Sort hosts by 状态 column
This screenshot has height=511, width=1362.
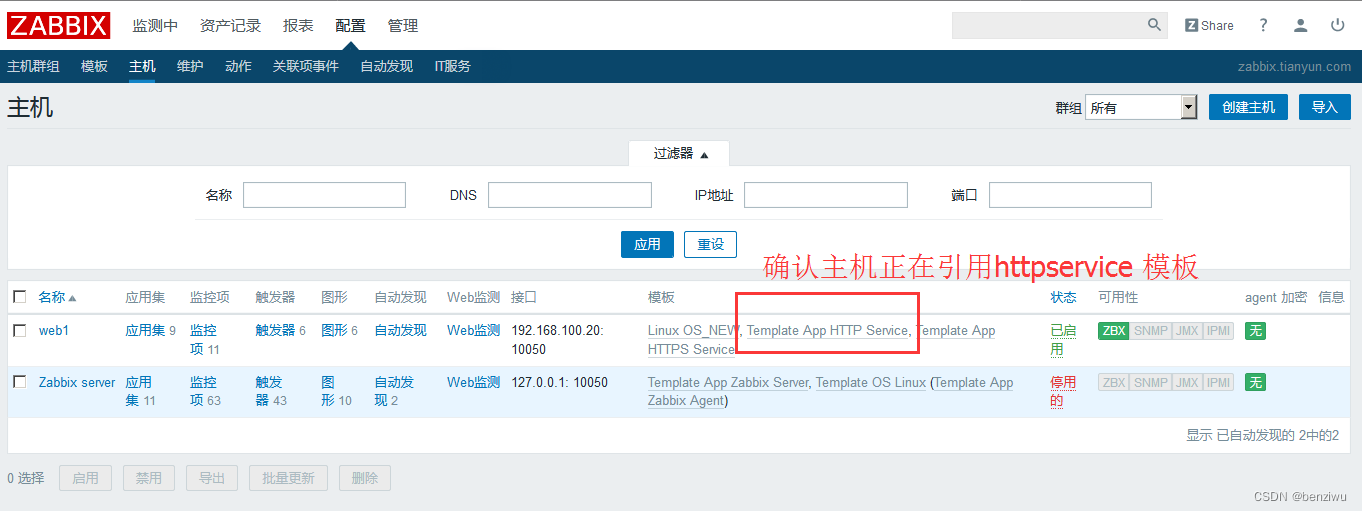pos(1063,297)
